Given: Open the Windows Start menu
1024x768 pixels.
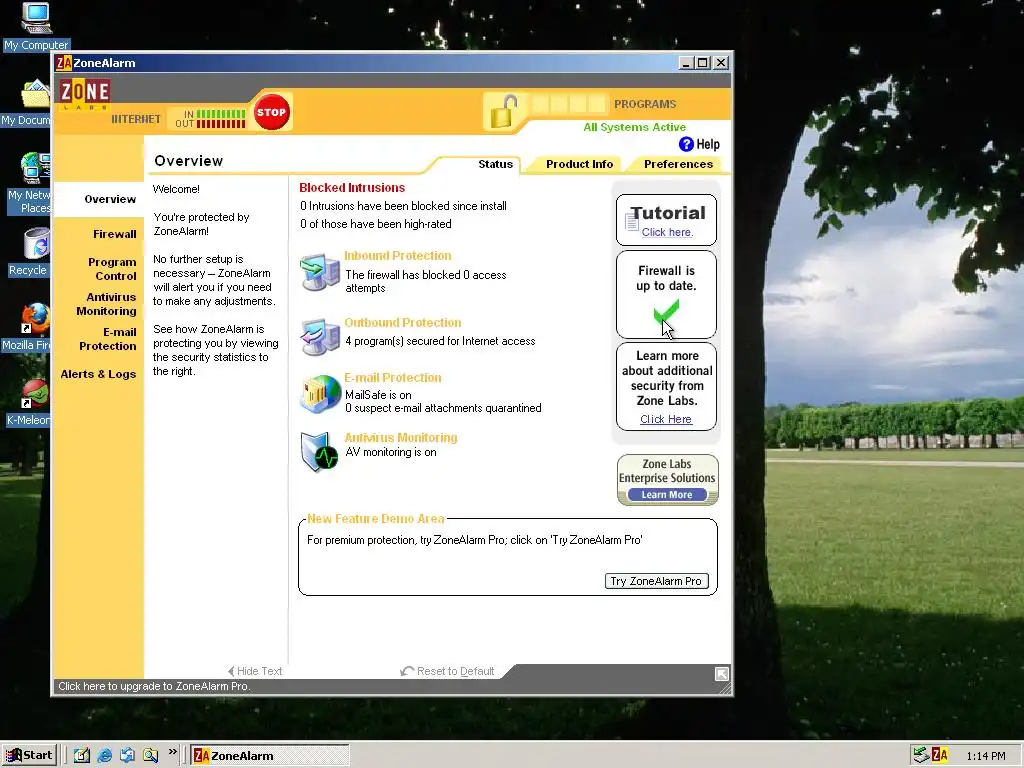Looking at the screenshot, I should coord(29,756).
